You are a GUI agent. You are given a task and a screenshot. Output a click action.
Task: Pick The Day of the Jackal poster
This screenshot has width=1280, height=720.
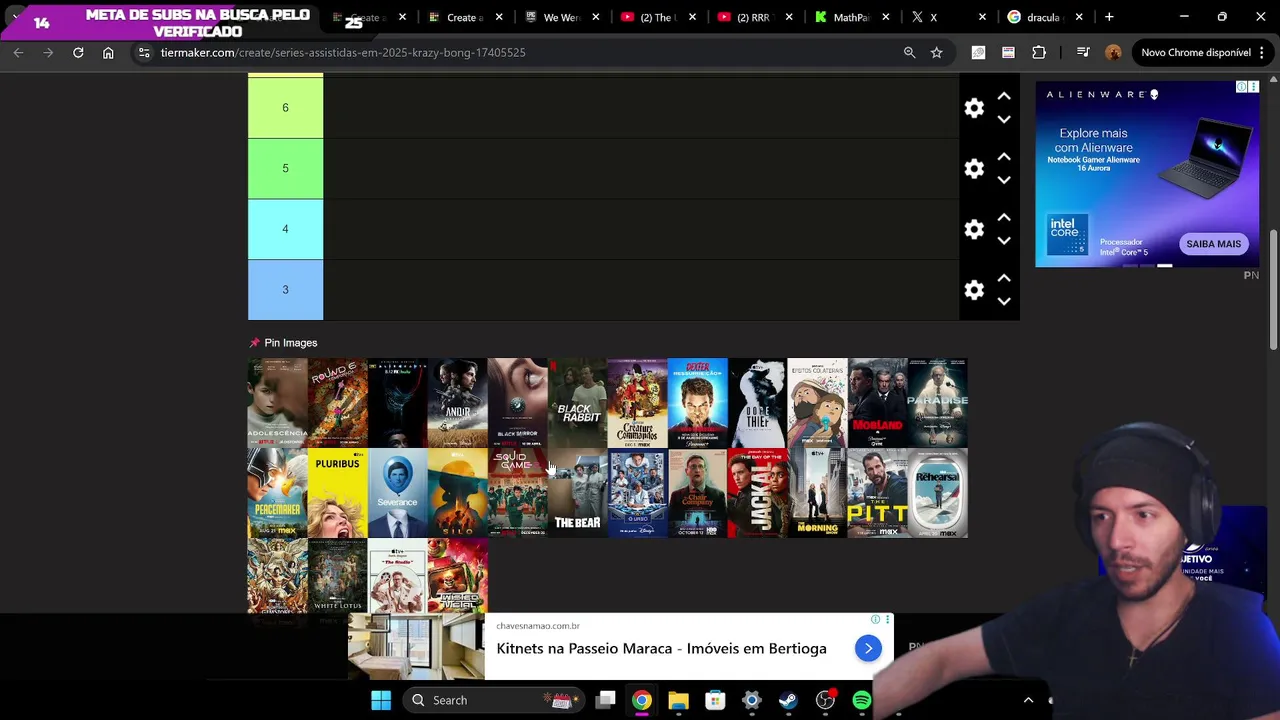[758, 493]
